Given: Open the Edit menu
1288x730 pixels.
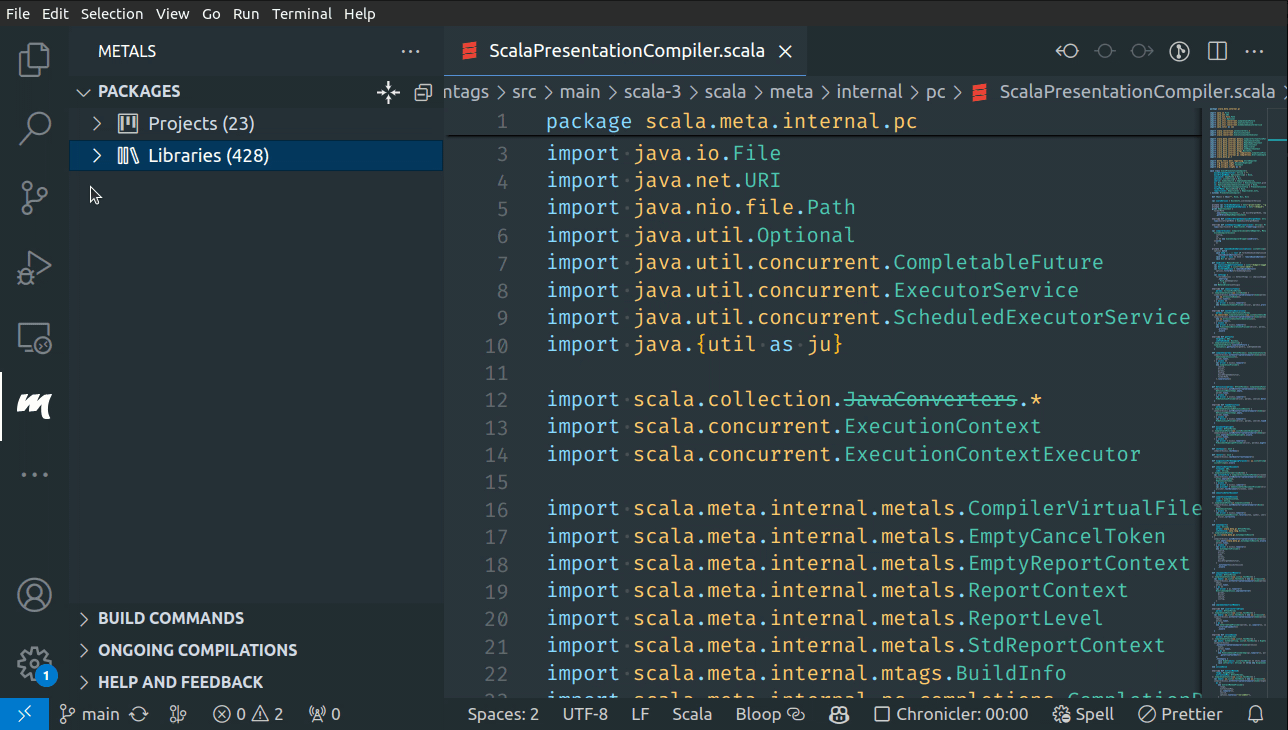Looking at the screenshot, I should pos(55,14).
